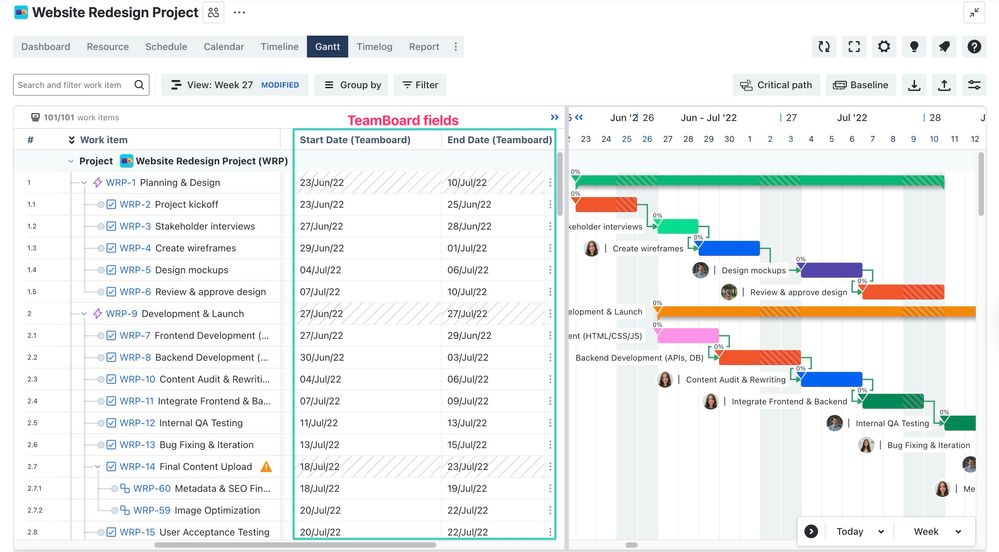The width and height of the screenshot is (999, 552).
Task: Click the checkbox icon of WRP-4
Action: pyautogui.click(x=111, y=248)
